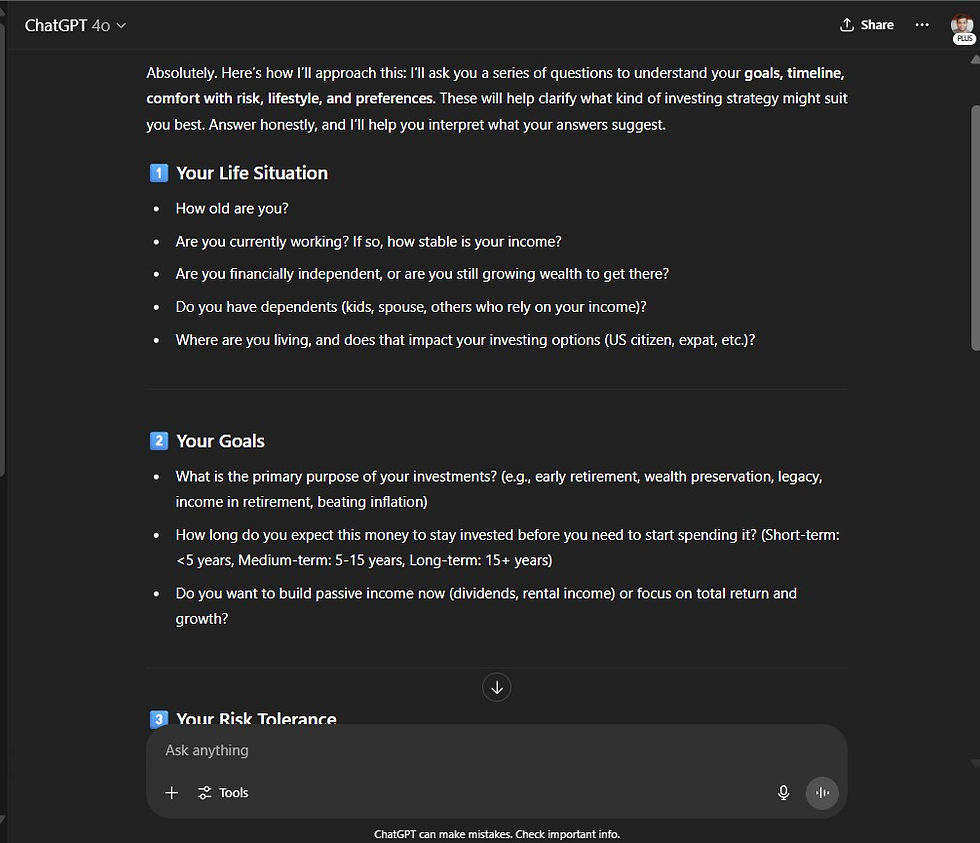980x843 pixels.
Task: Click the number 2 emoji beside Your Goals
Action: (158, 441)
